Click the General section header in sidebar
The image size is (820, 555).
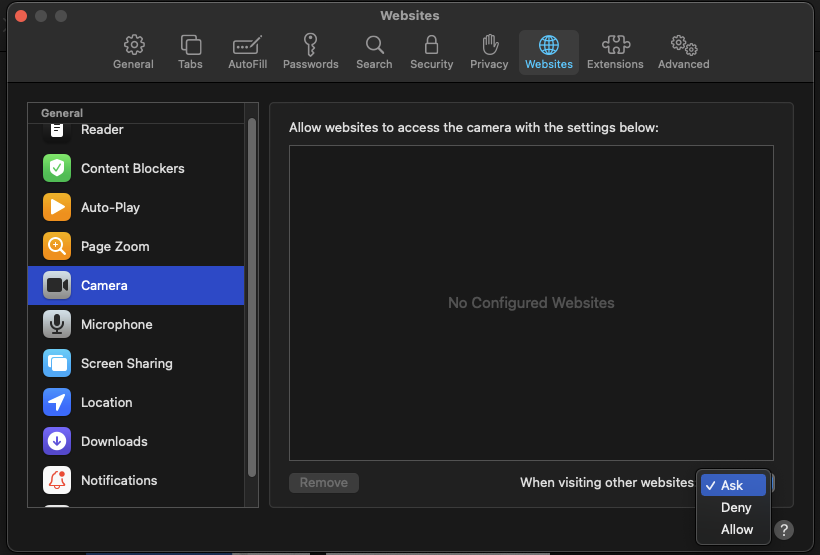pos(62,113)
